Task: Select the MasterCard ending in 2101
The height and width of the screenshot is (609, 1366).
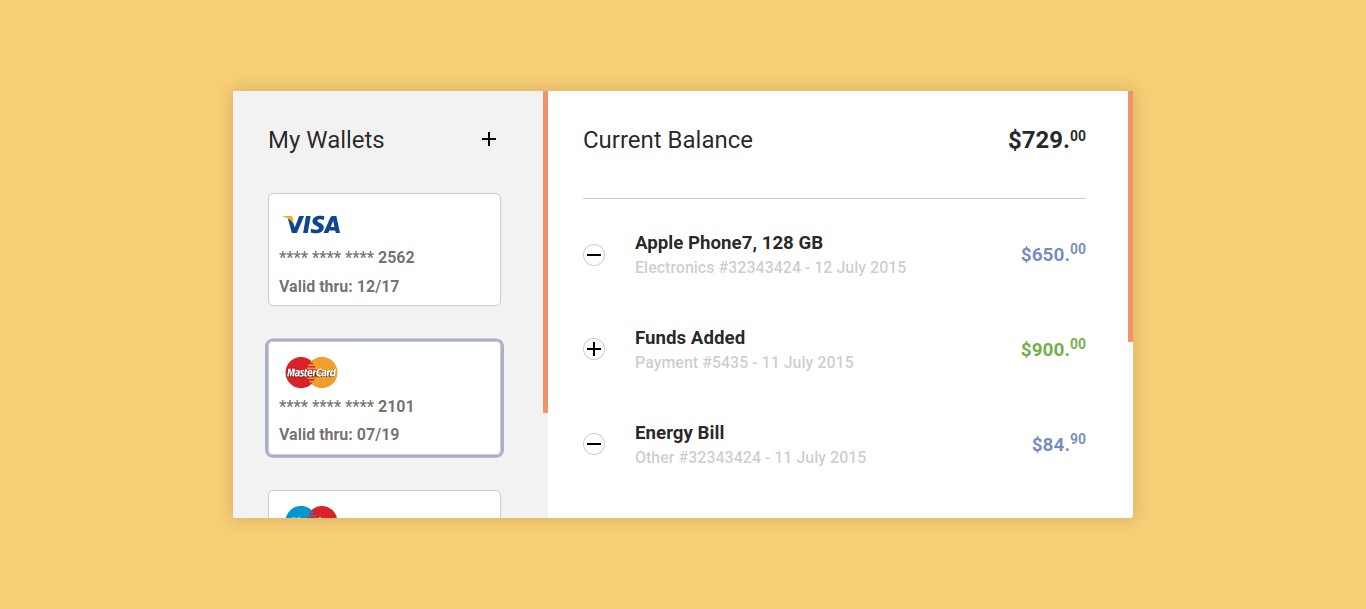Action: click(x=384, y=398)
